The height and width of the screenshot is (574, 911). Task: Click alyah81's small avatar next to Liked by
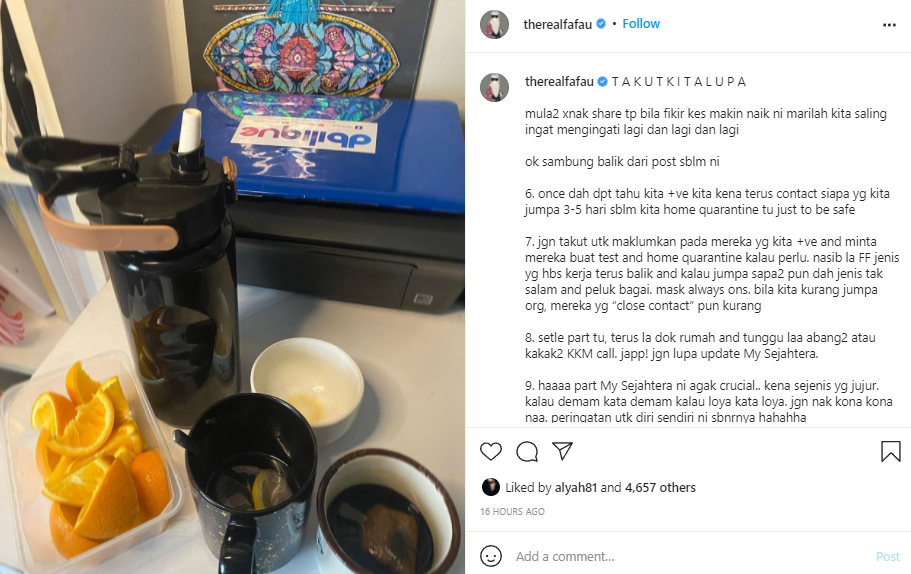pos(491,487)
